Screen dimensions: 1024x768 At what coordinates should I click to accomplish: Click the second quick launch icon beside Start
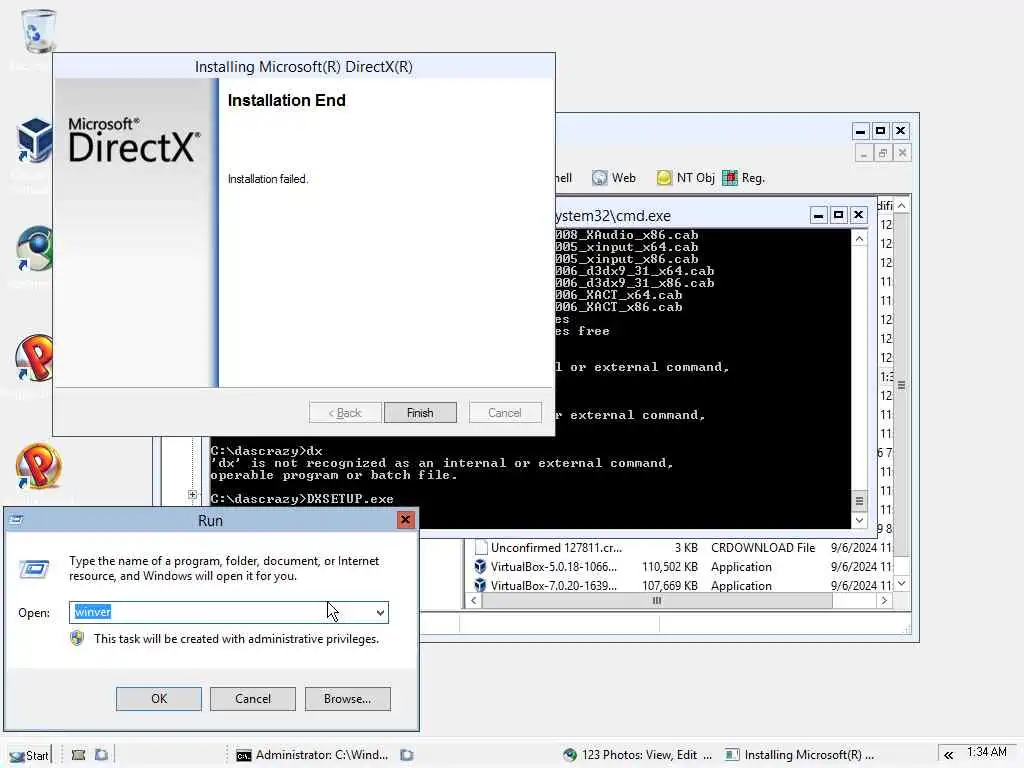(101, 755)
